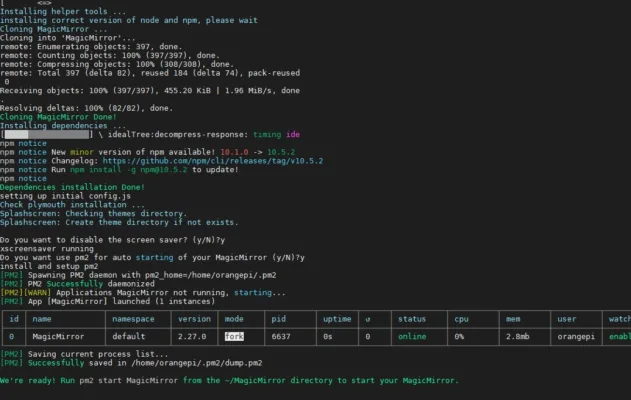Screen dimensions: 631x400
Task: Click the 'online' status value
Action: pos(412,336)
